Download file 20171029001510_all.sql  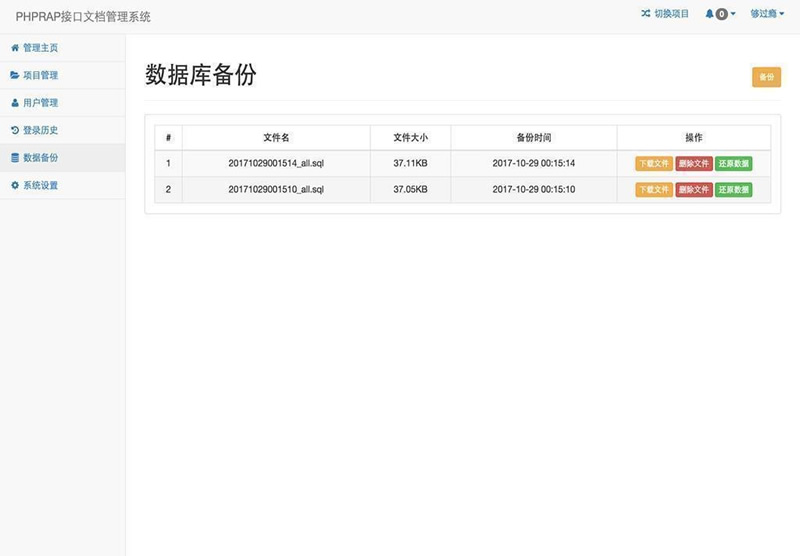click(654, 189)
